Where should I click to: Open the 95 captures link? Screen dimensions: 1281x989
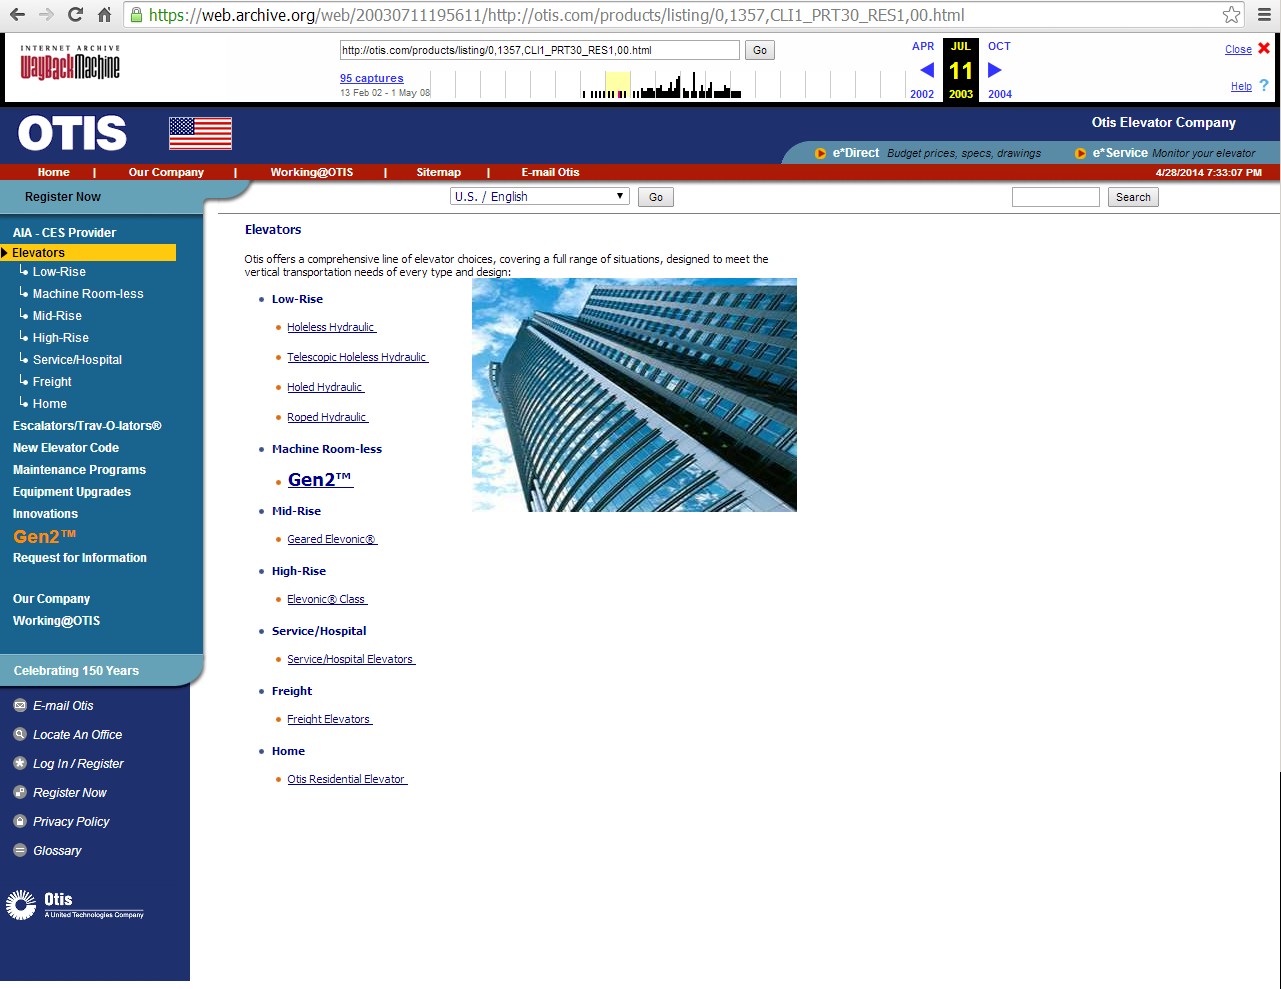pyautogui.click(x=372, y=78)
